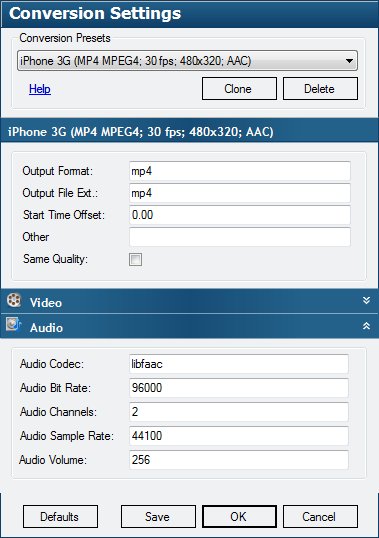Click the Video film reel icon

click(14, 300)
